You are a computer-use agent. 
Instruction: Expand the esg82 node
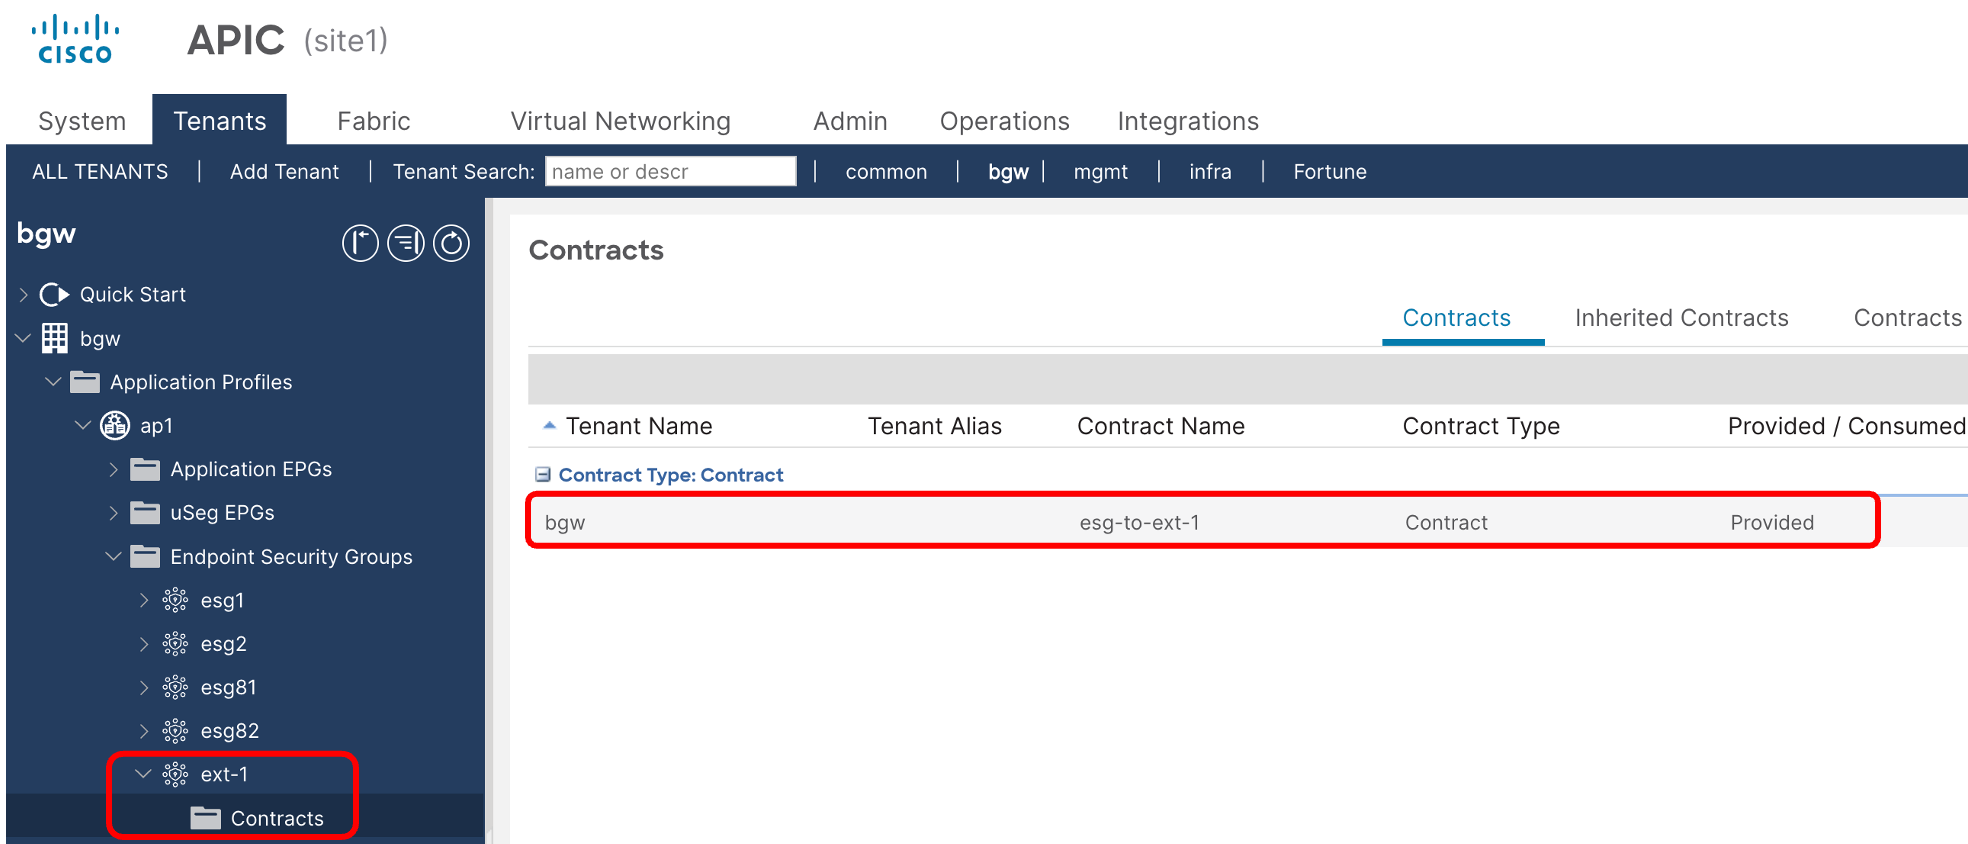[x=144, y=731]
